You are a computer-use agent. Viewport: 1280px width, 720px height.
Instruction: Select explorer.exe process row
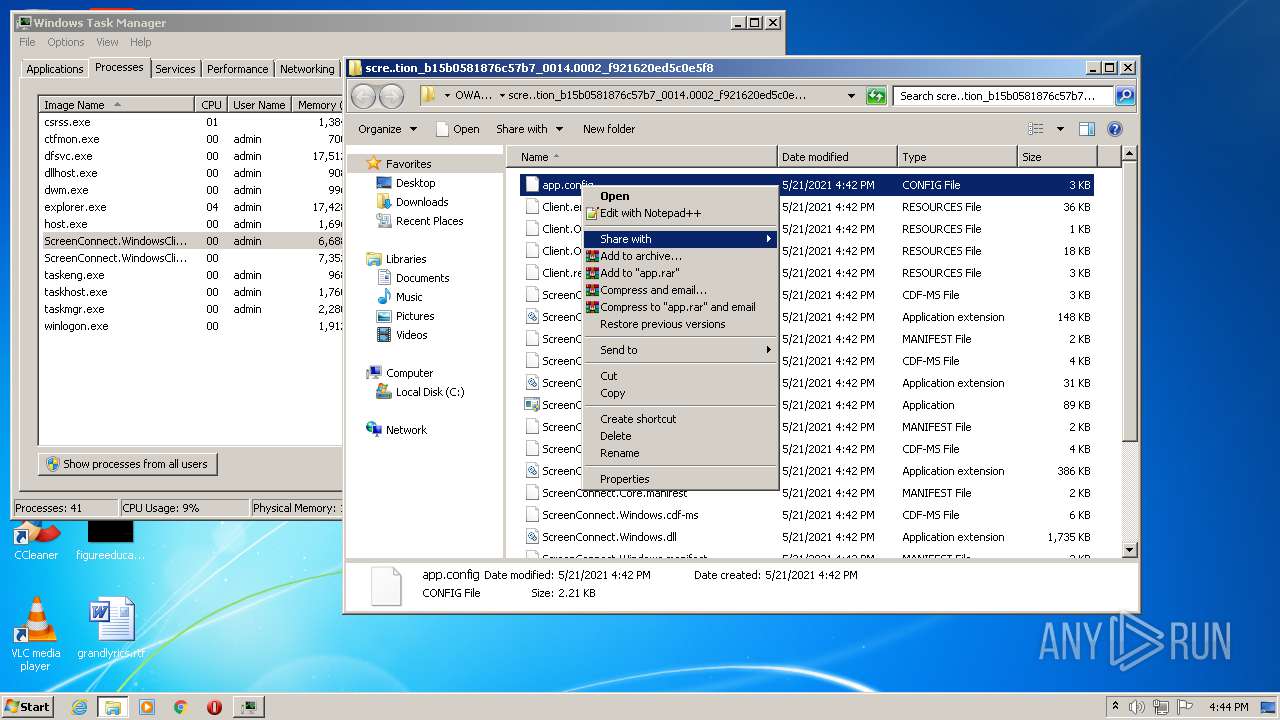[190, 207]
